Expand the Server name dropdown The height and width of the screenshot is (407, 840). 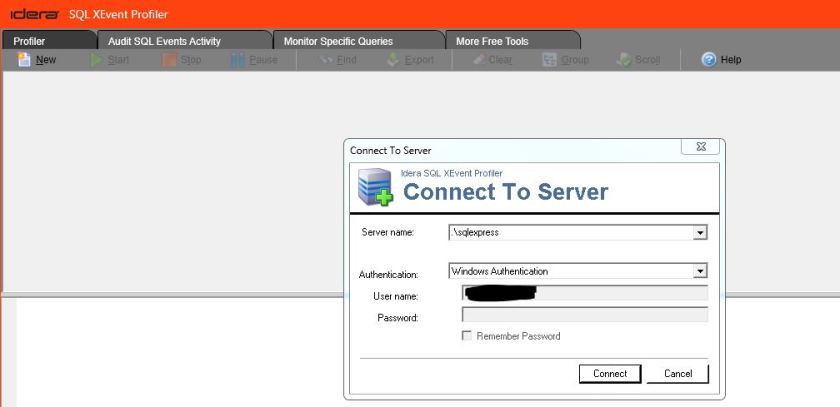pos(700,232)
